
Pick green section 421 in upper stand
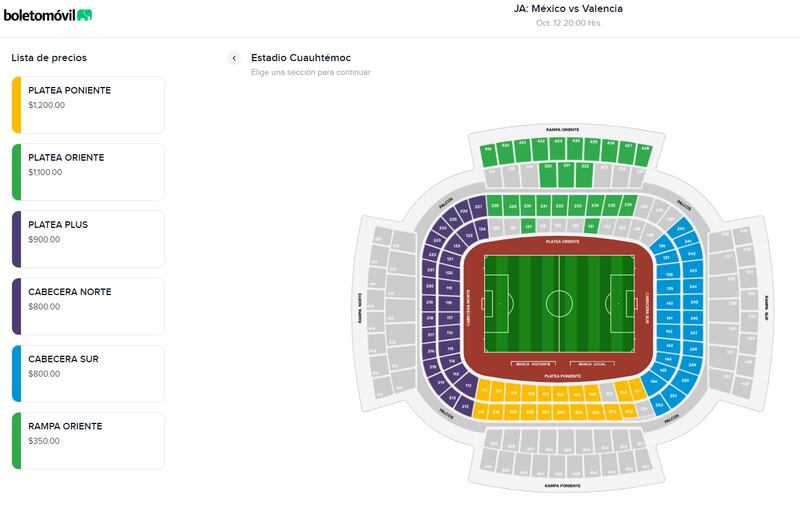point(523,144)
